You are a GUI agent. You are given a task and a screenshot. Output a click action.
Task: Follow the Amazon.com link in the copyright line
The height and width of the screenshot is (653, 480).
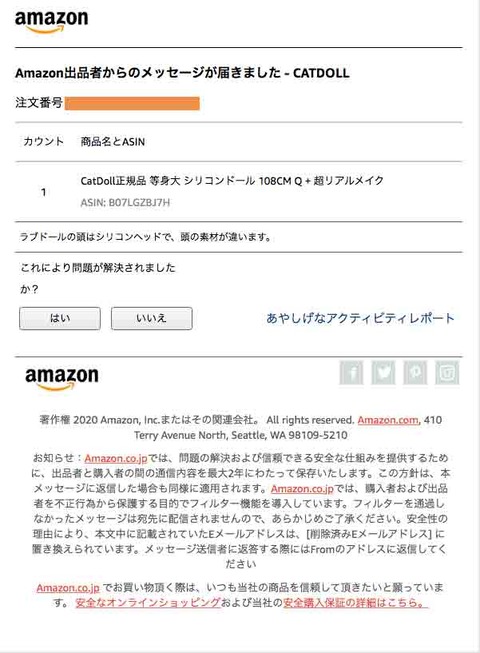click(388, 420)
